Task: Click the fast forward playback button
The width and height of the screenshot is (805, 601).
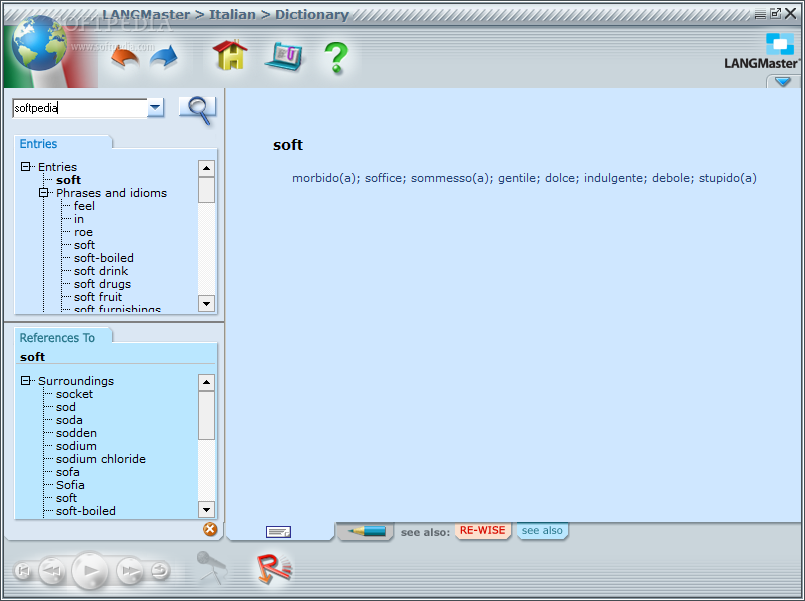Action: [130, 570]
